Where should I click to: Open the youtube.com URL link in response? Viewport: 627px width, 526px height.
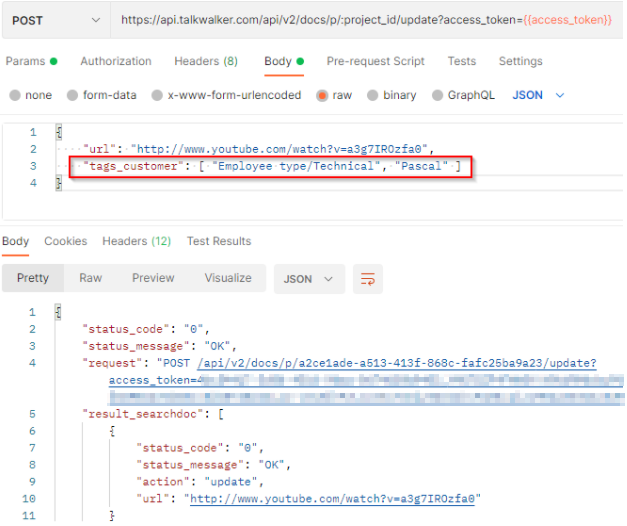(x=332, y=499)
